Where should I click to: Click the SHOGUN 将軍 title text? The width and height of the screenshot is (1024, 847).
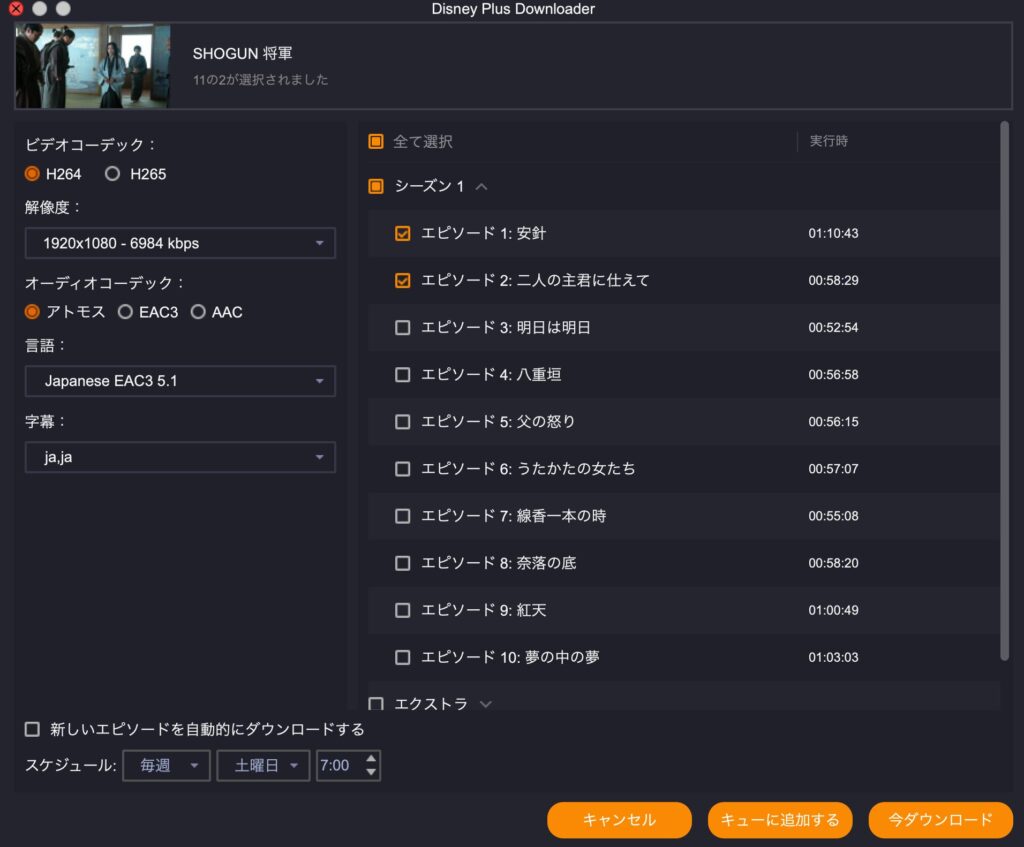pyautogui.click(x=242, y=54)
